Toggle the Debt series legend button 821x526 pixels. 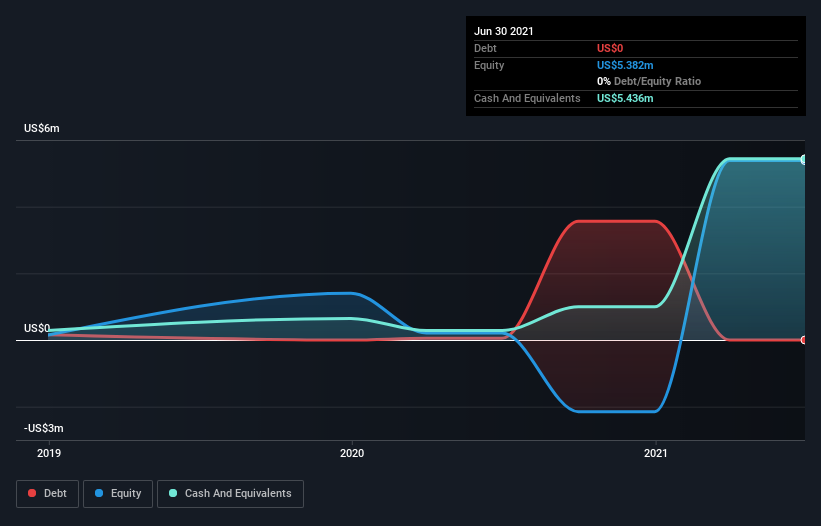tap(47, 494)
